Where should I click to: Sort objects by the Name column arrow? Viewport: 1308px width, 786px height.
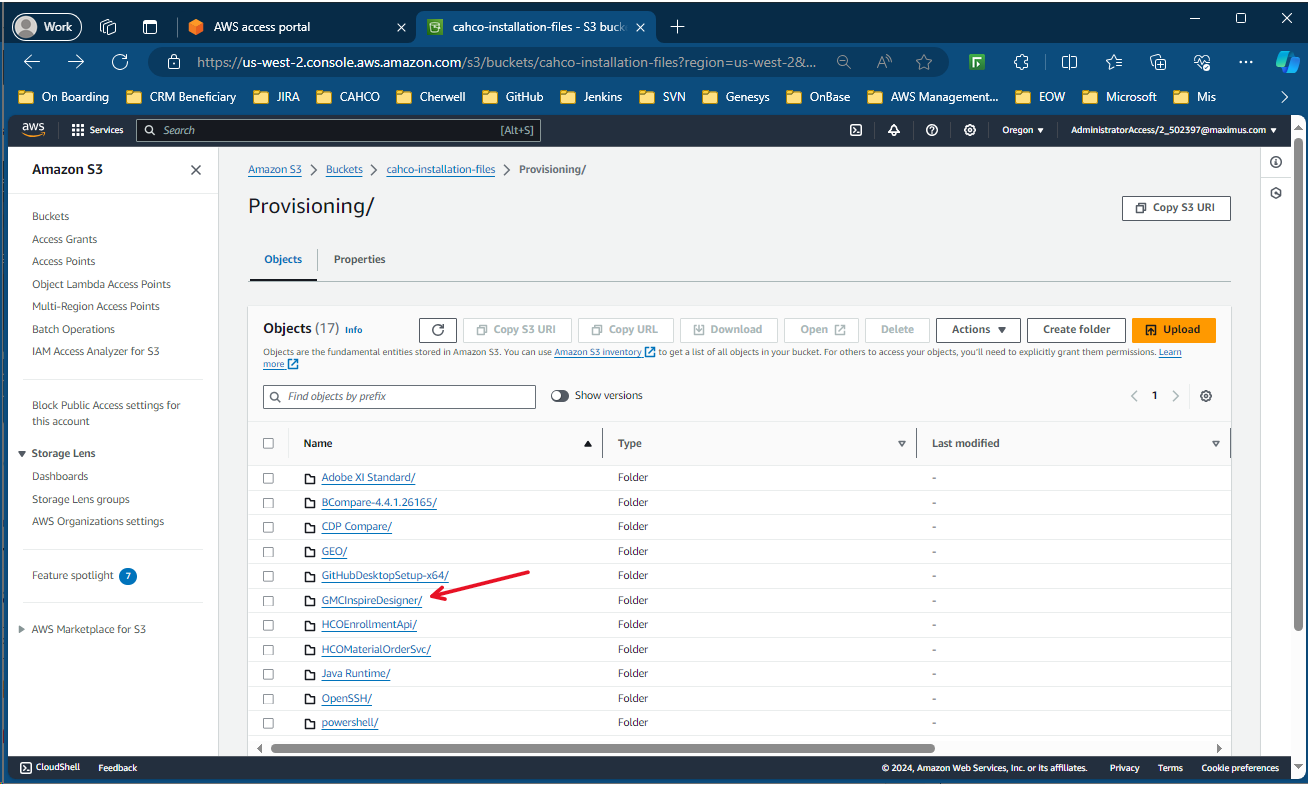coord(587,443)
